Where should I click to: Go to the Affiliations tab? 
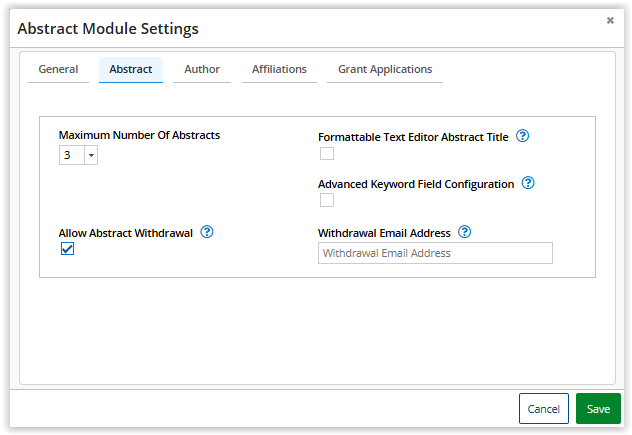pos(279,70)
